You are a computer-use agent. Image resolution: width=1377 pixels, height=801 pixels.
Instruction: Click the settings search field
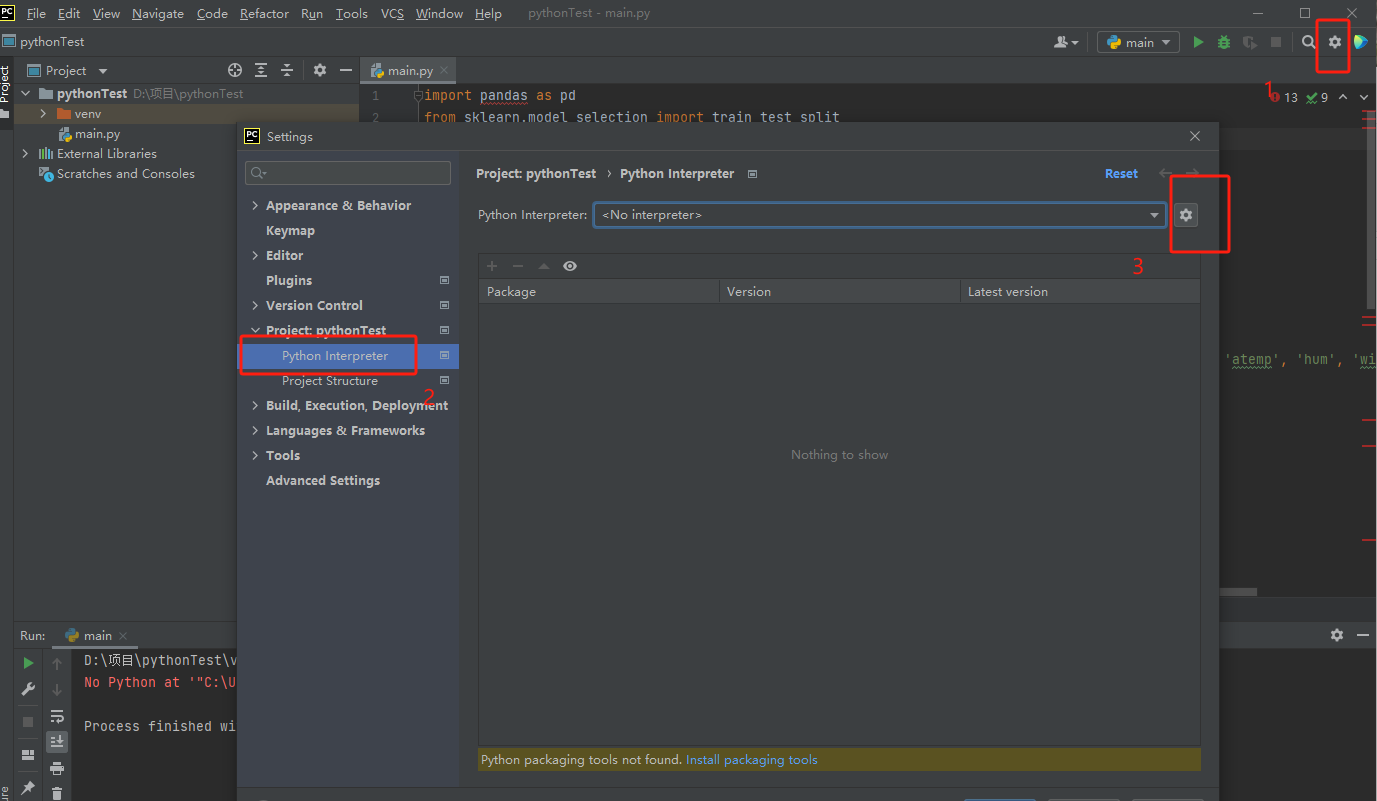(x=348, y=173)
